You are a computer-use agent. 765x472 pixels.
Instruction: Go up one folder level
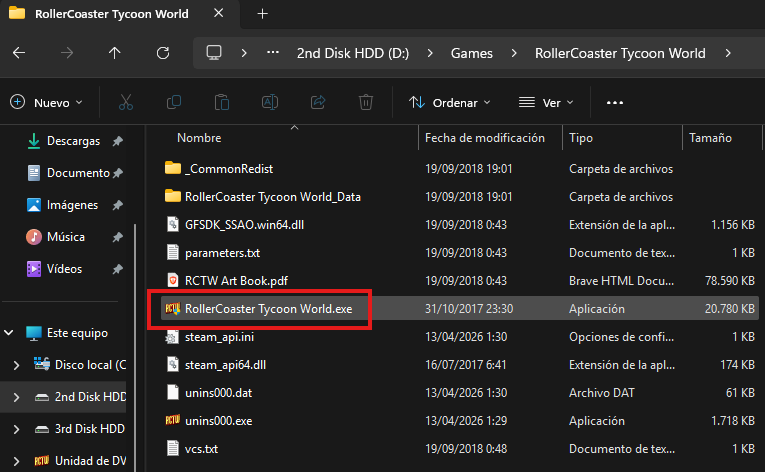[115, 53]
